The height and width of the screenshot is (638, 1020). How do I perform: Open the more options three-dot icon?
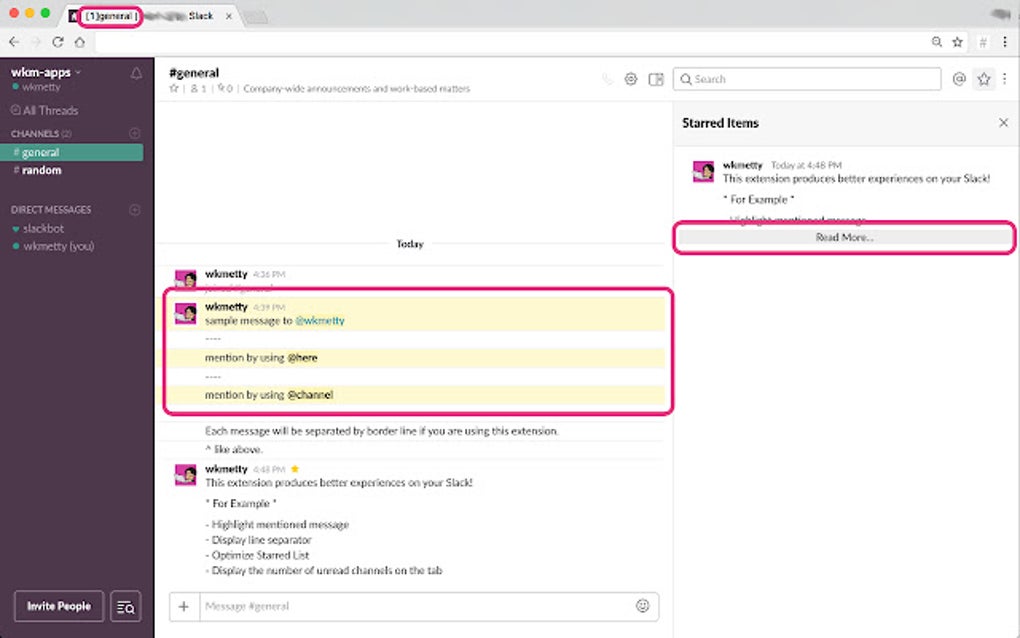1002,79
